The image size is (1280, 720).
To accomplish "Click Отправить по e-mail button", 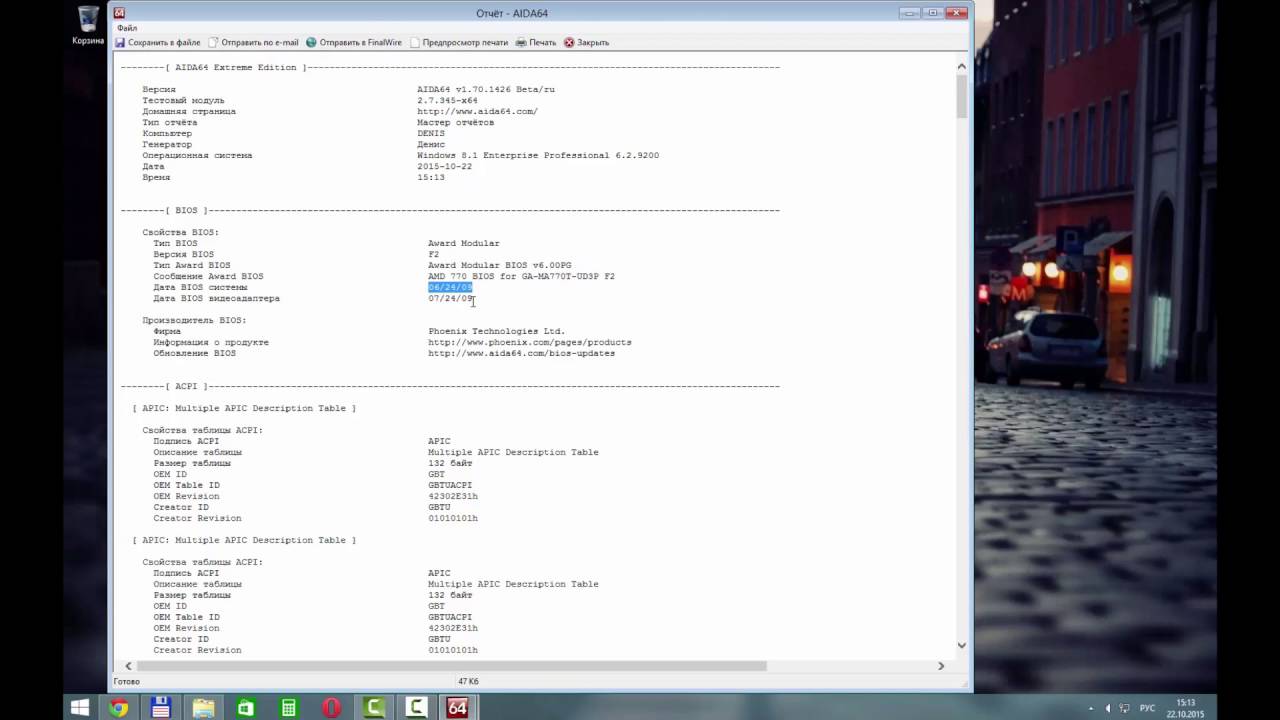I will coord(253,43).
